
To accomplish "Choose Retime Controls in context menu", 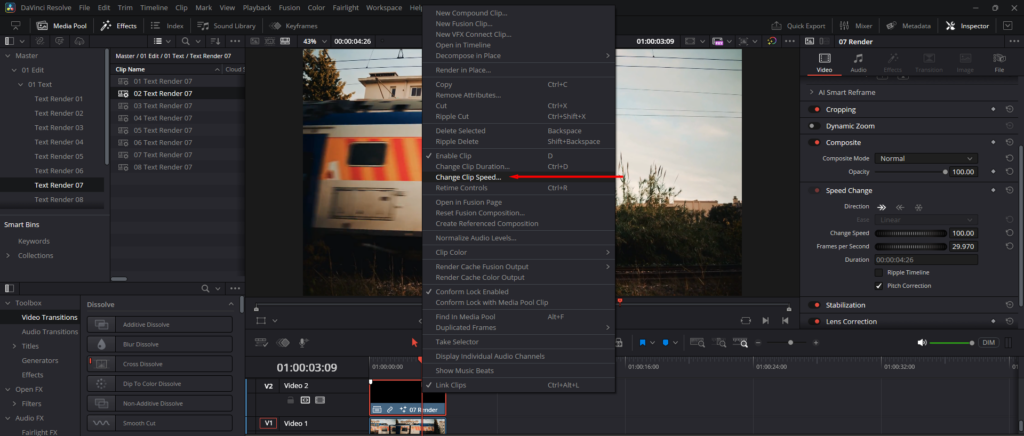I will [461, 188].
